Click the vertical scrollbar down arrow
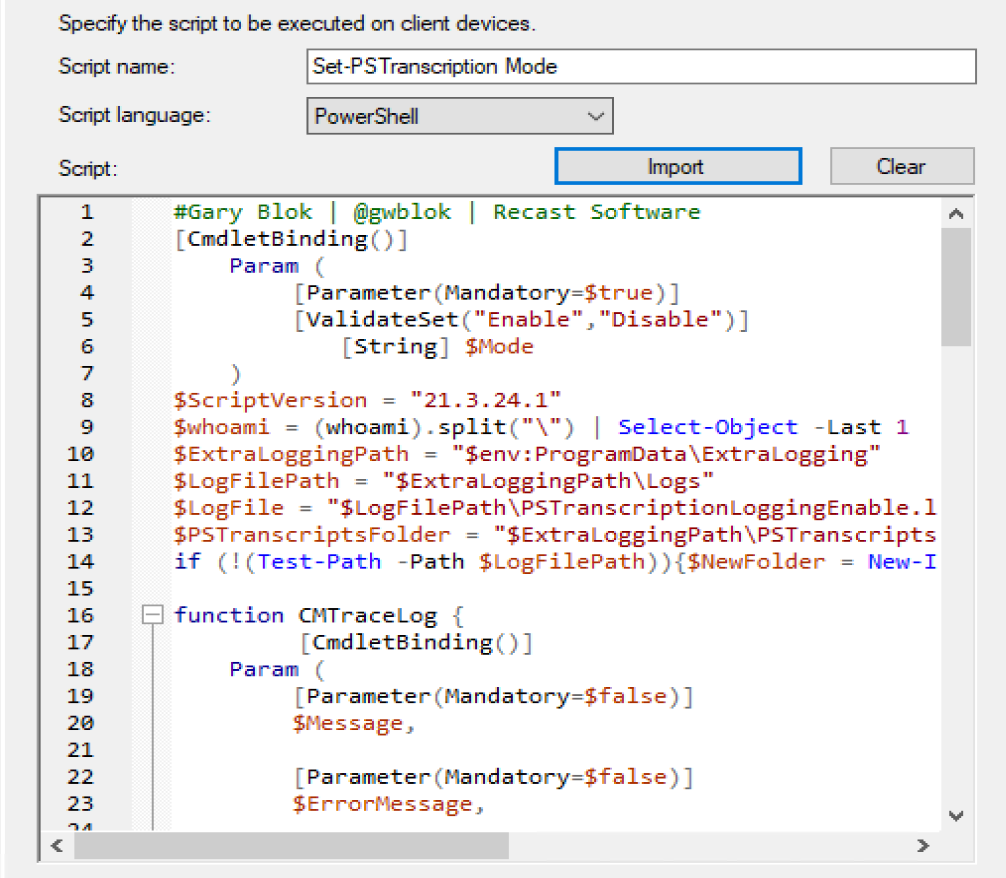Screen dimensions: 1006x878 coord(955,815)
